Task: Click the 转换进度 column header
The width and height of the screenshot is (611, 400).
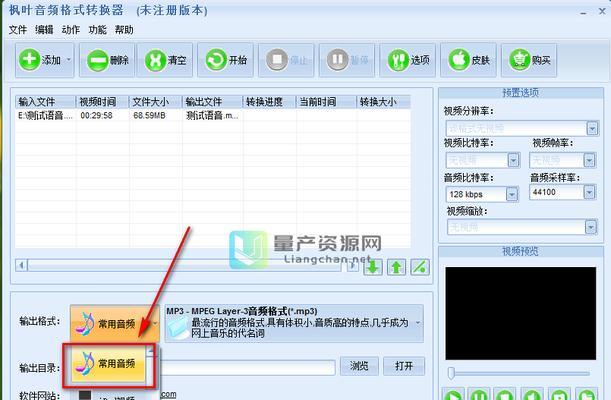Action: tap(269, 102)
